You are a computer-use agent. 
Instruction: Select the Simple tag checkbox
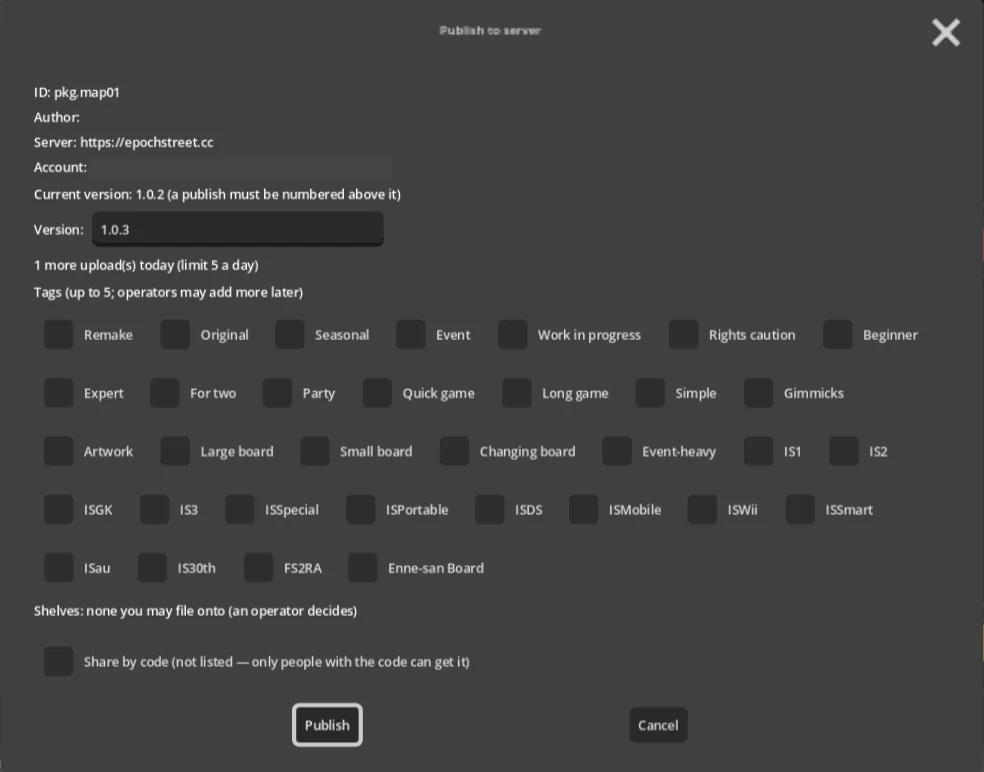650,393
